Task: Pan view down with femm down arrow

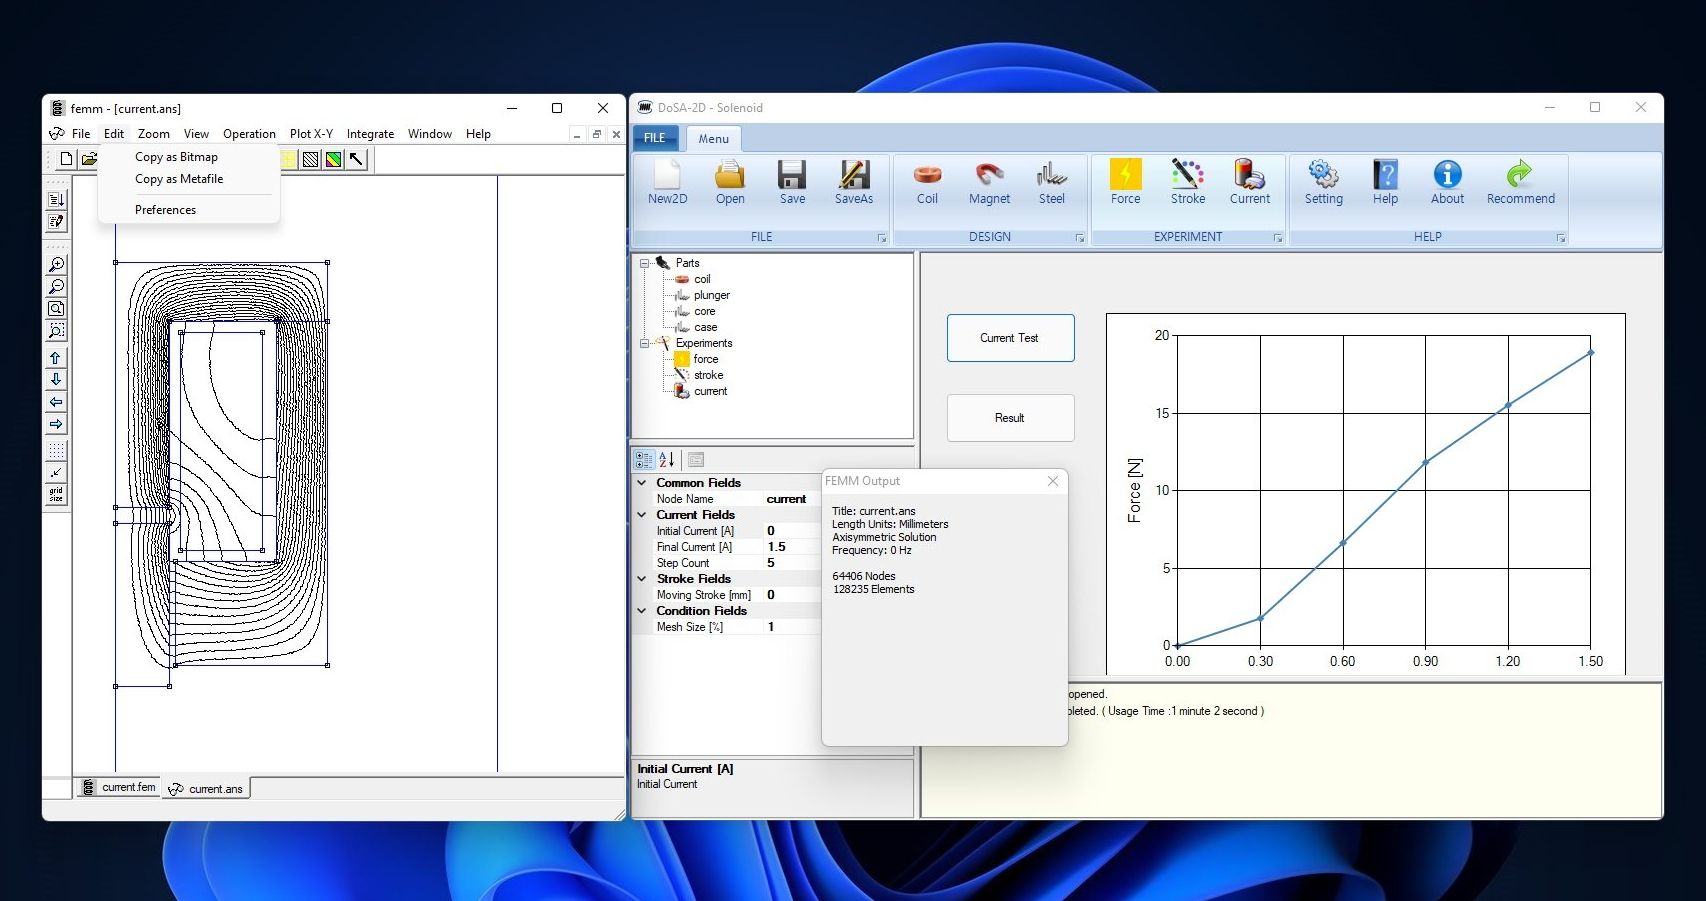Action: 56,380
